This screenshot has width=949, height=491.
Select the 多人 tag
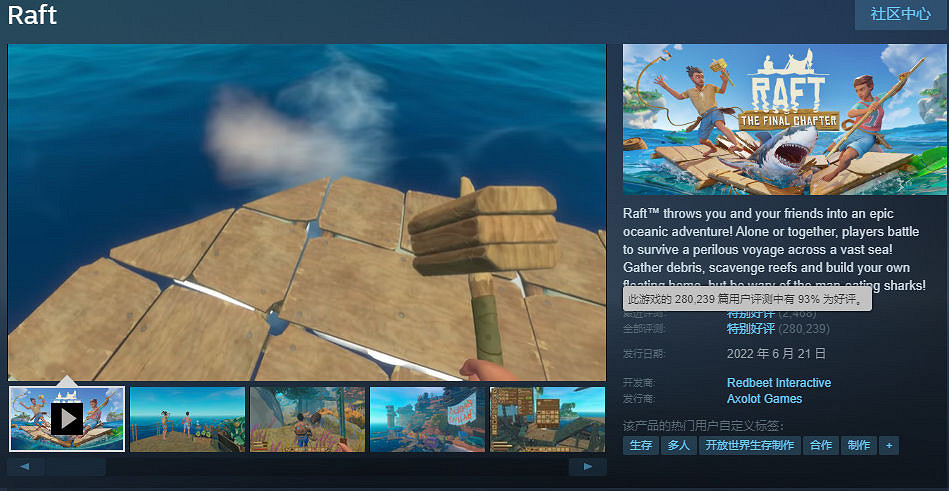[x=678, y=446]
